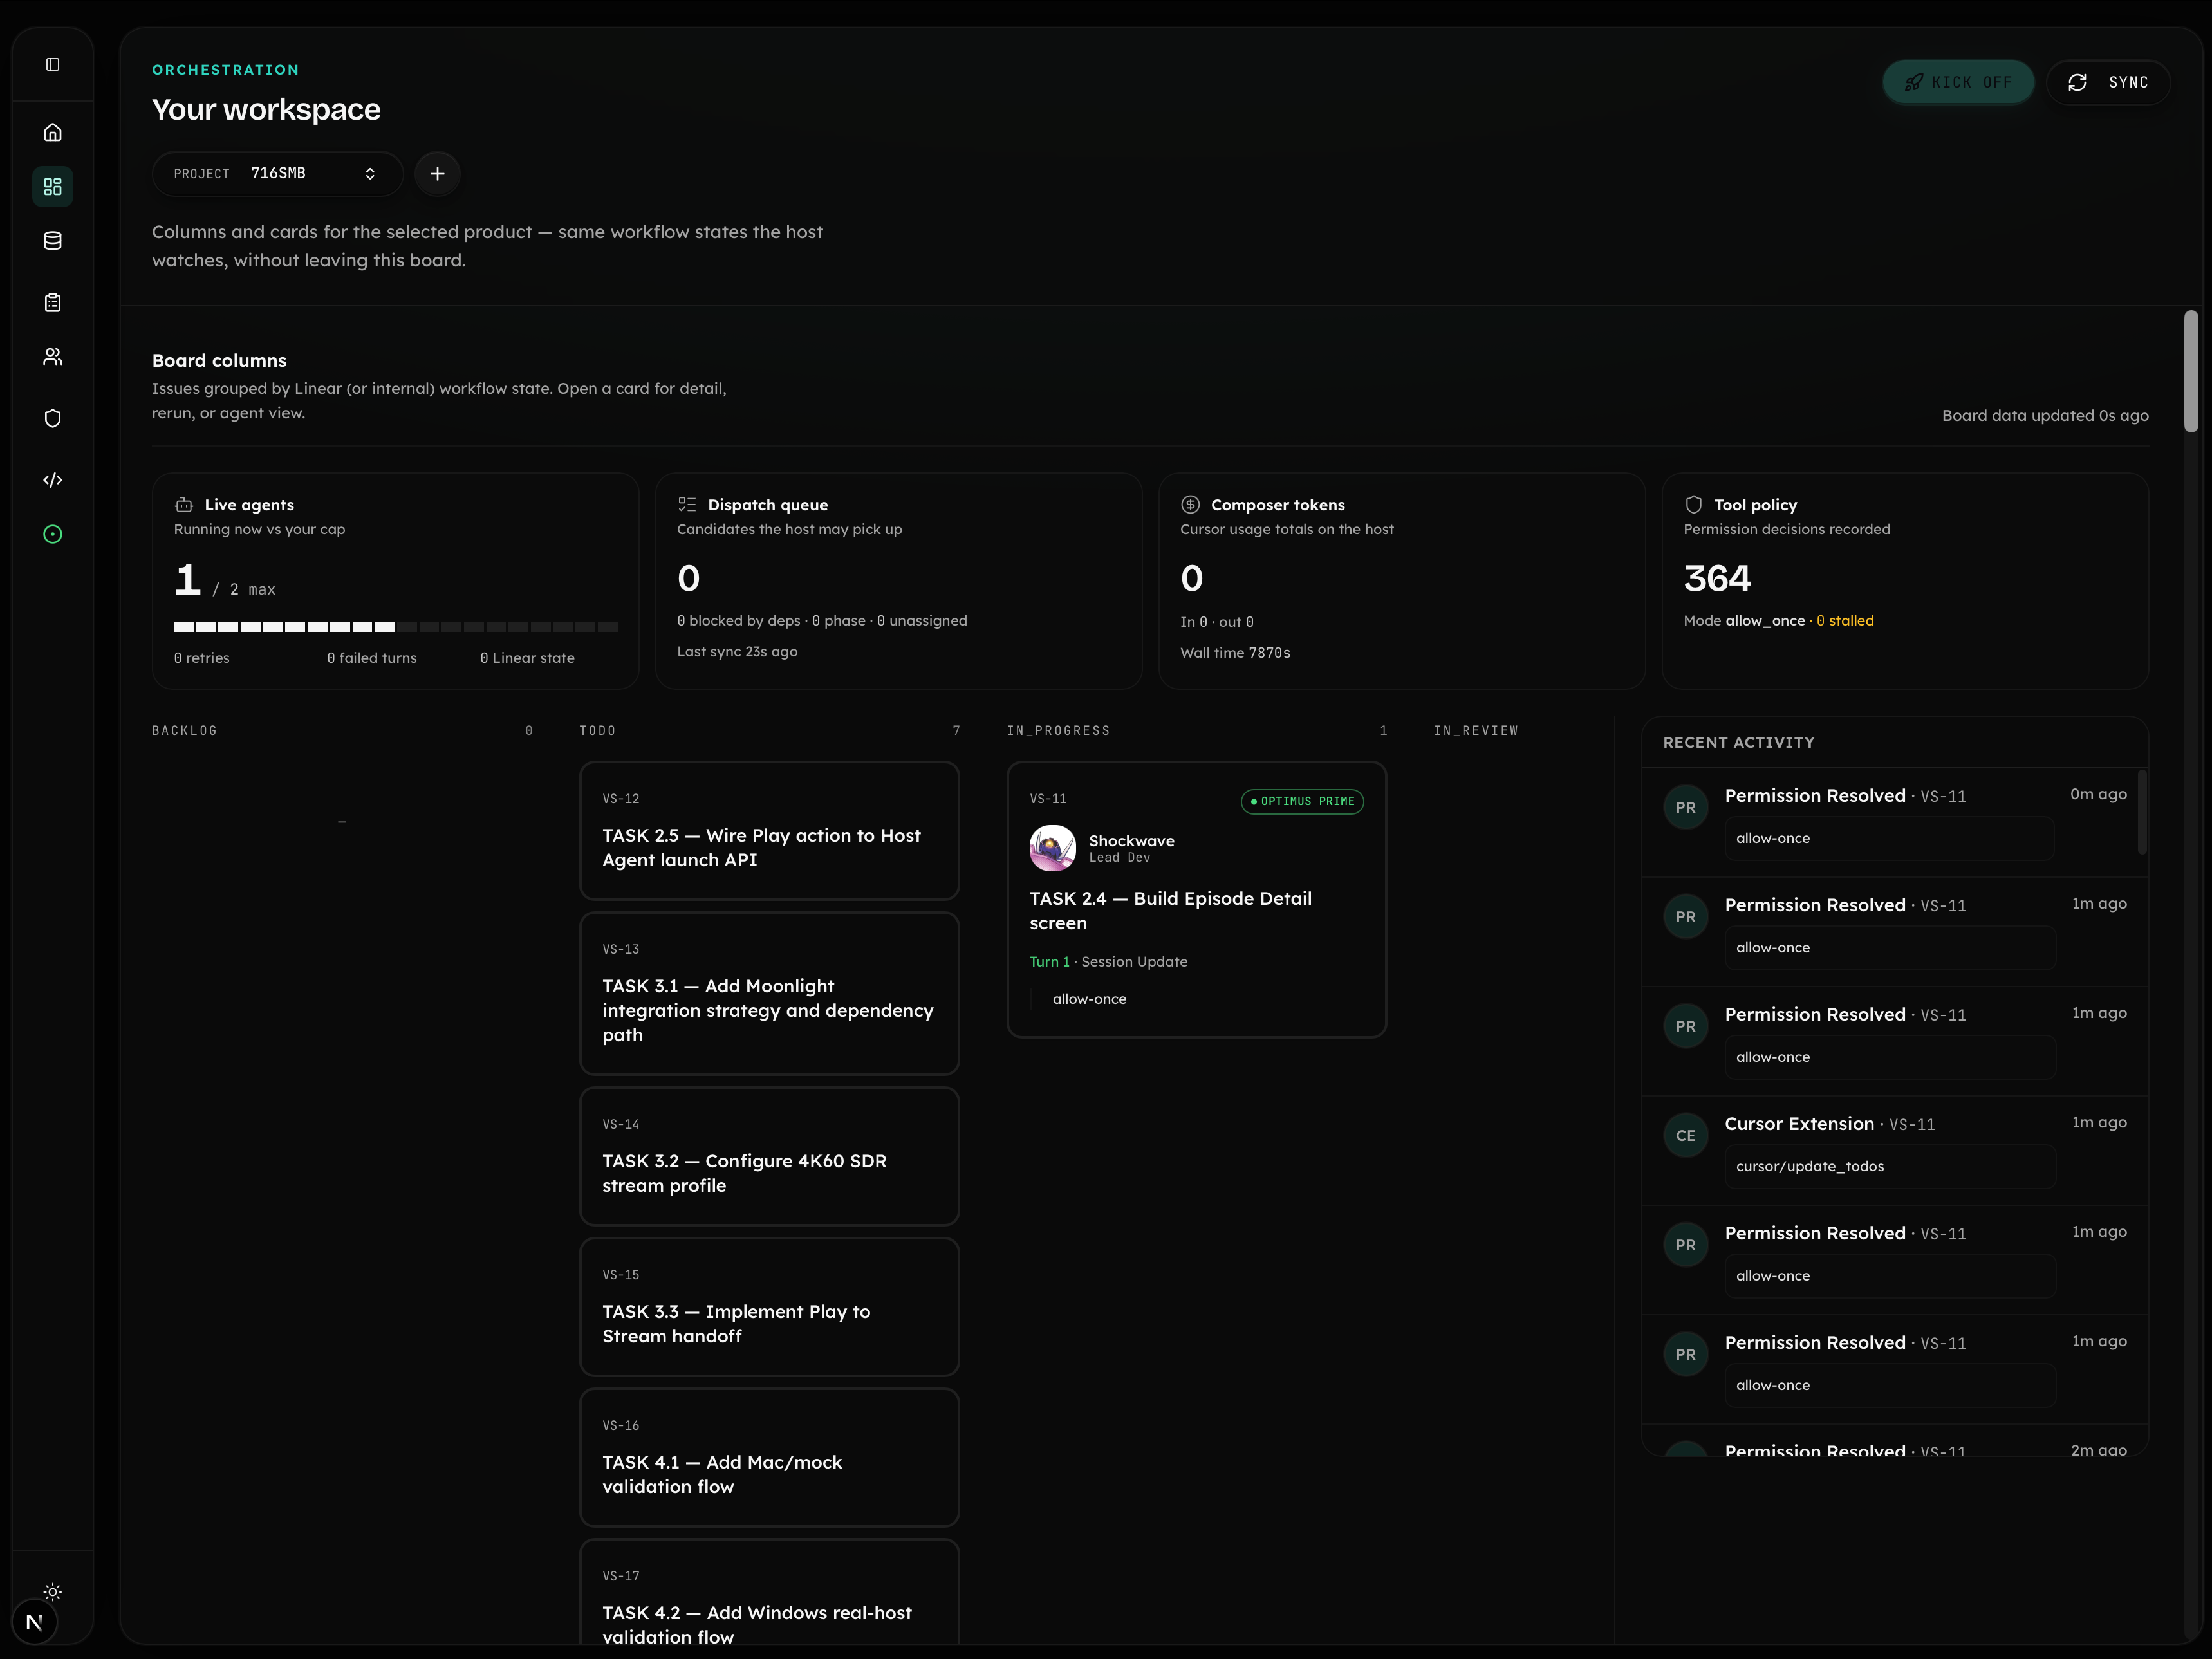Open the code brackets sidebar icon
This screenshot has height=1659, width=2212.
53,480
